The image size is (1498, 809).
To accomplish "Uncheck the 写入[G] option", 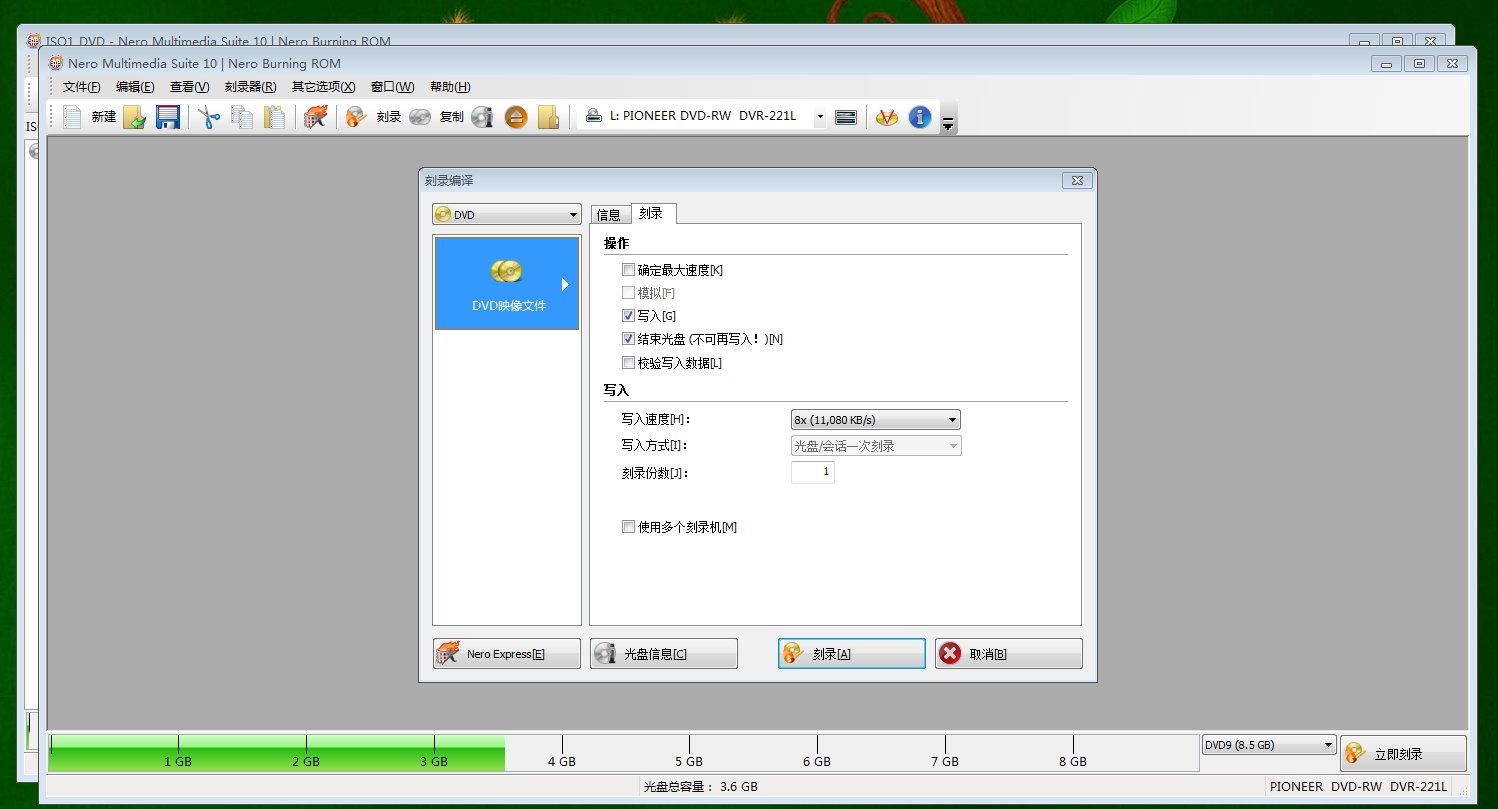I will tap(629, 315).
